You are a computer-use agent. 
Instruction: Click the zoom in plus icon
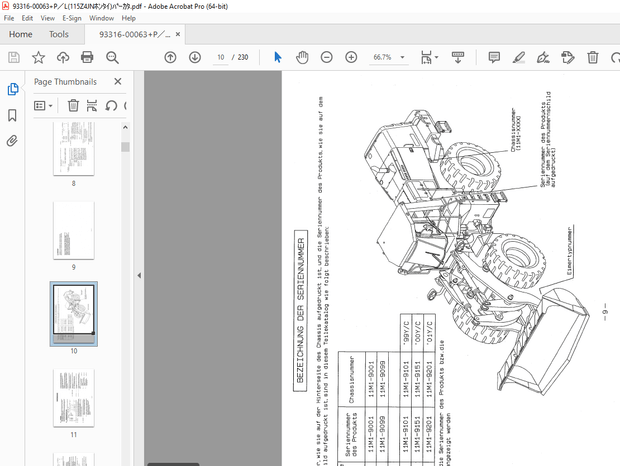351,58
